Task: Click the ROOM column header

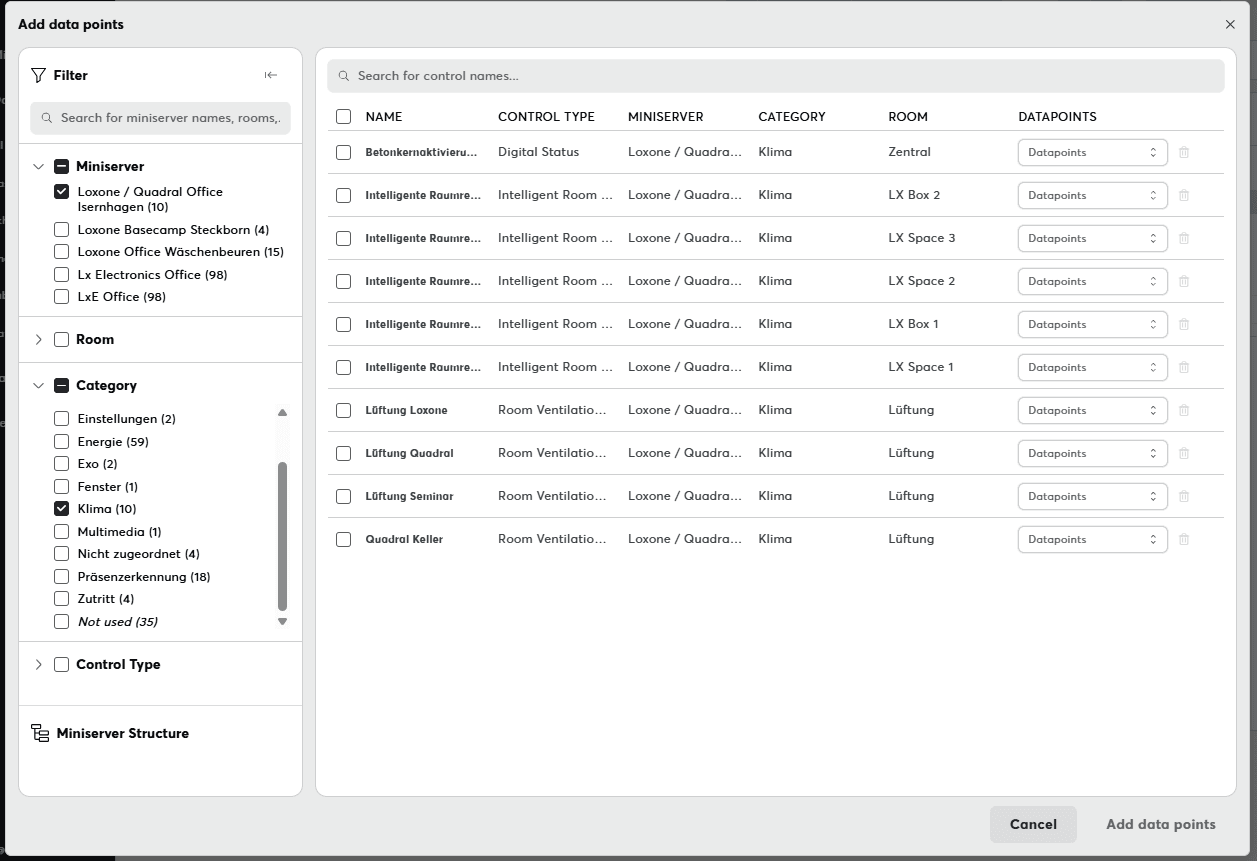Action: click(908, 117)
